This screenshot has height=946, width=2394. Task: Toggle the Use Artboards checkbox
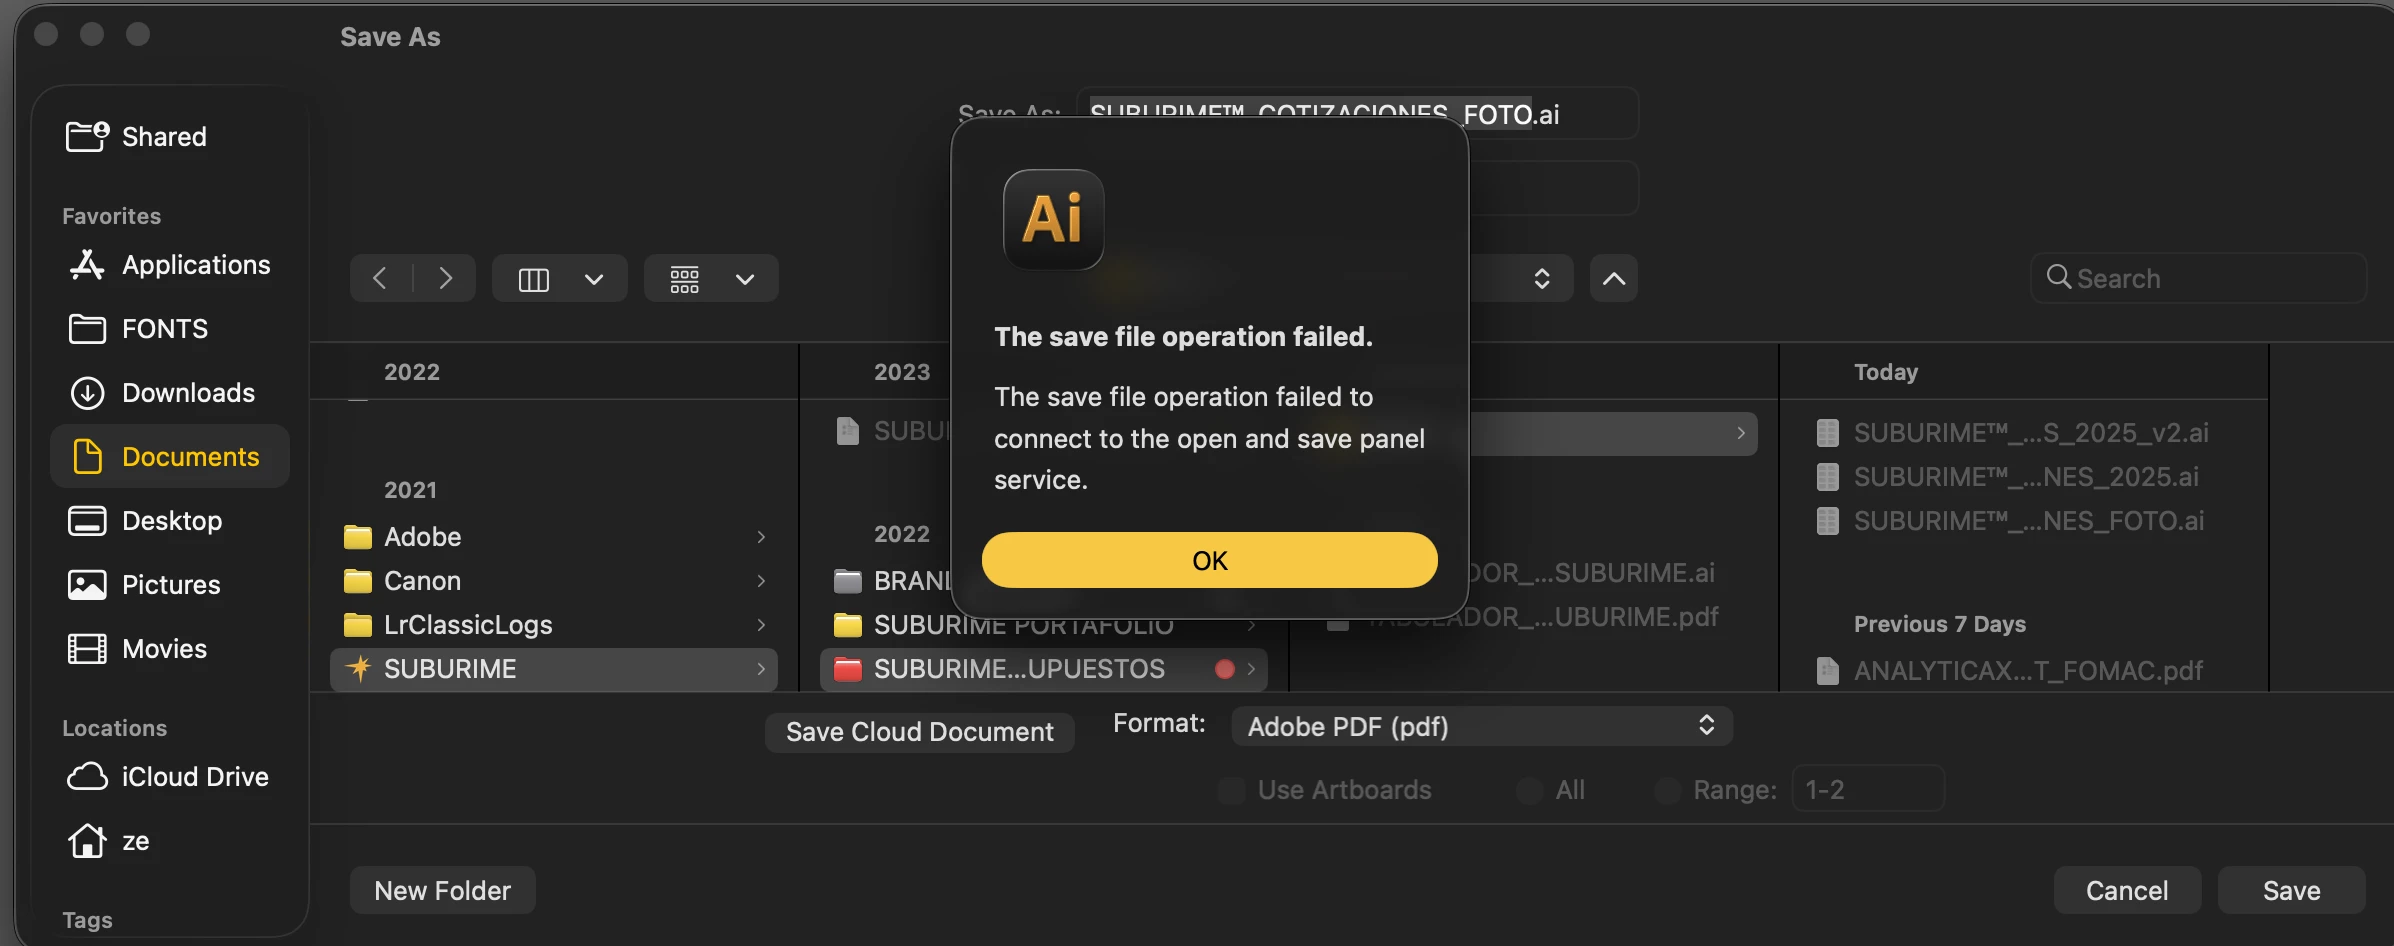click(1232, 790)
